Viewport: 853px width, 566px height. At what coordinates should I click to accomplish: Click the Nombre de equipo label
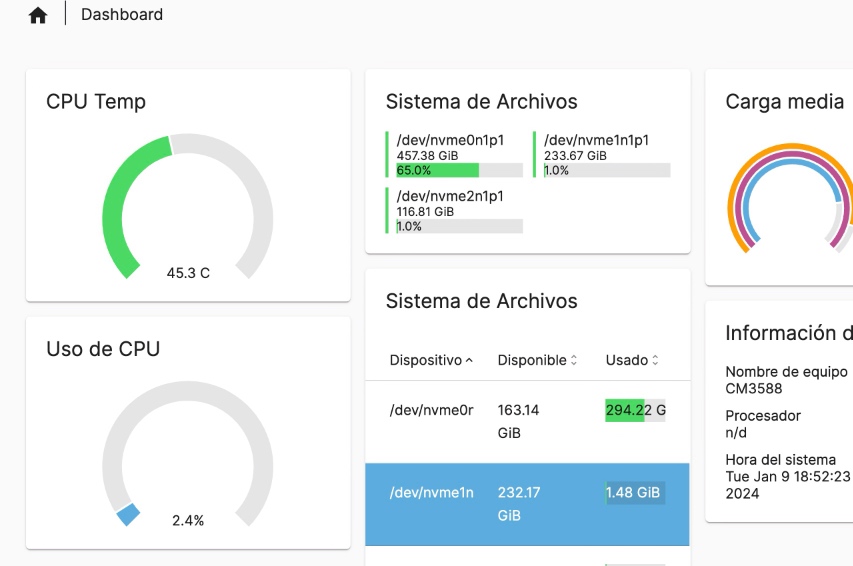[x=786, y=372]
